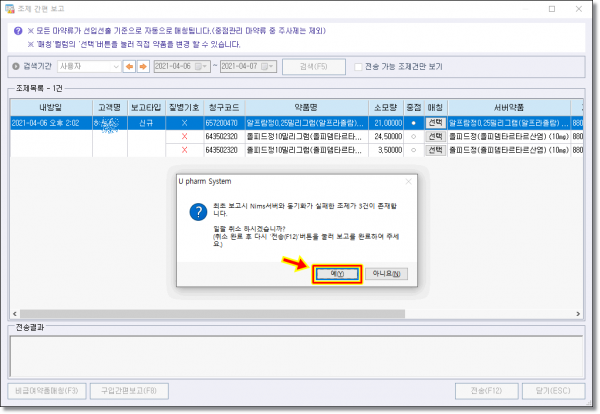Click the collapse icon beside 검색기간
This screenshot has height=414, width=600.
[14, 67]
